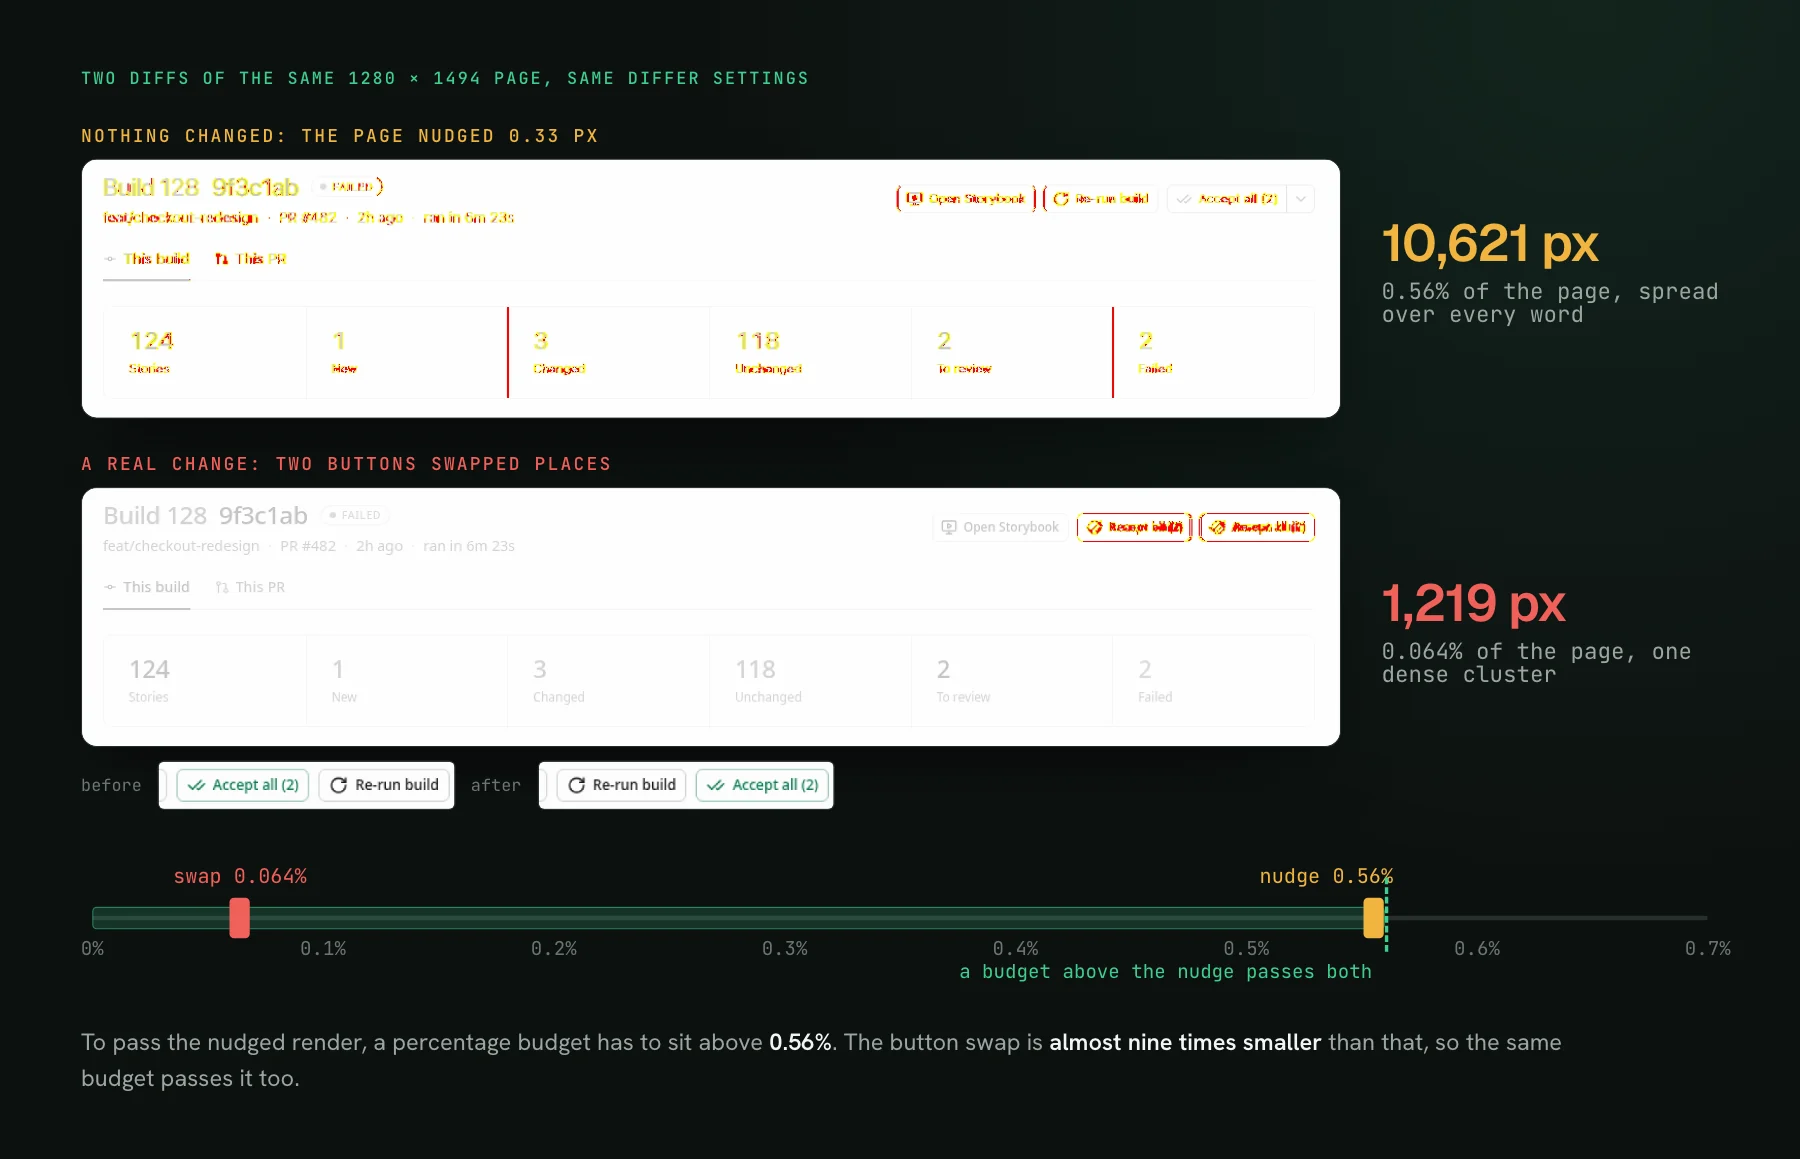This screenshot has height=1159, width=1800.
Task: Expand the chevron beside Accept all in the nudged panel
Action: [1300, 199]
